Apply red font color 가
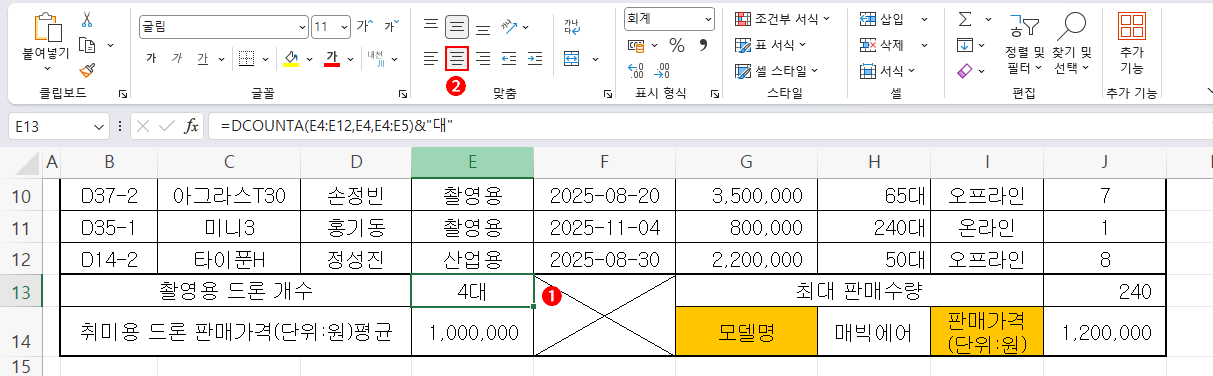This screenshot has height=376, width=1213. click(333, 58)
